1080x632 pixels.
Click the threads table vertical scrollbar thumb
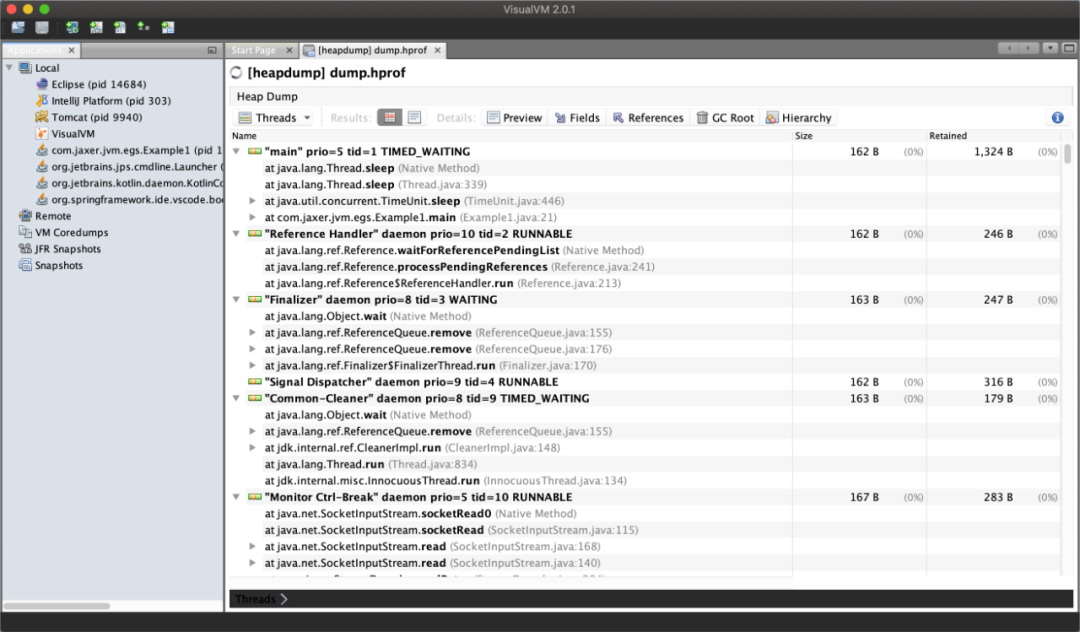[1068, 154]
